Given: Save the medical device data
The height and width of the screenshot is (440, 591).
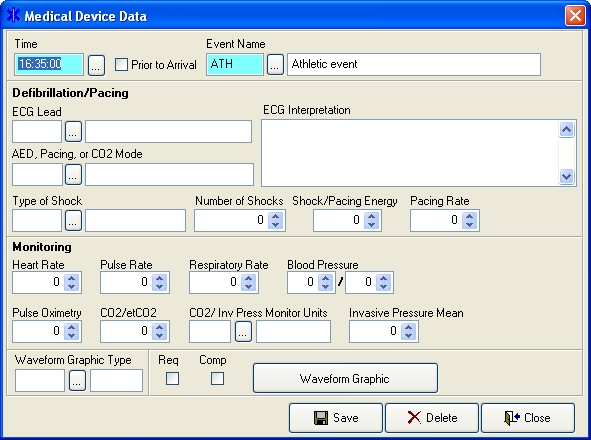Looking at the screenshot, I should (336, 418).
